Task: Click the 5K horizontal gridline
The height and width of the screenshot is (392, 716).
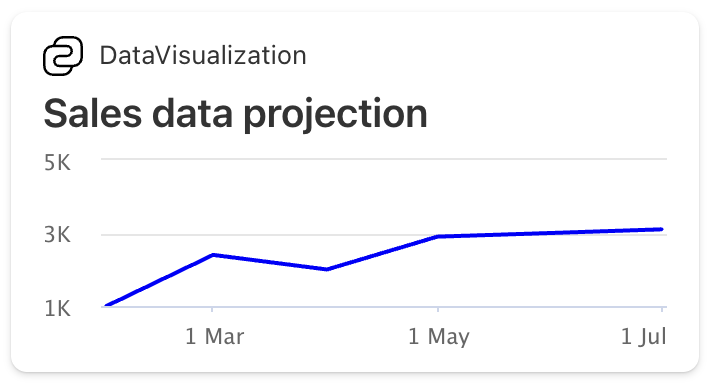Action: click(x=384, y=159)
